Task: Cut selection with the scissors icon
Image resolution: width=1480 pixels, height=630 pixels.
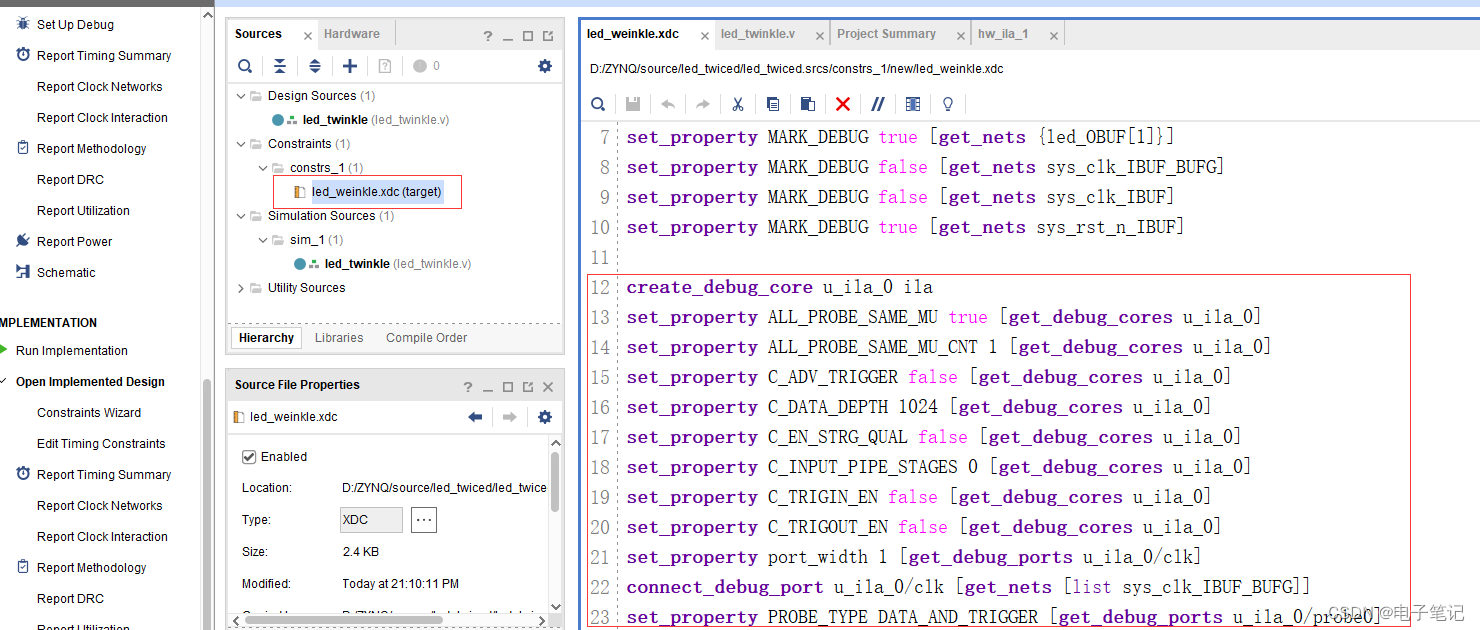Action: tap(738, 104)
